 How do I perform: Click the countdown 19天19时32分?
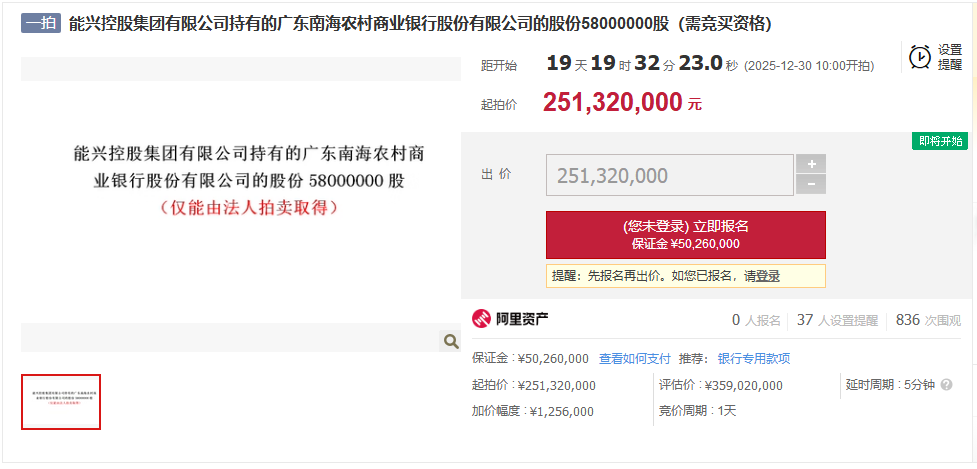click(x=611, y=64)
